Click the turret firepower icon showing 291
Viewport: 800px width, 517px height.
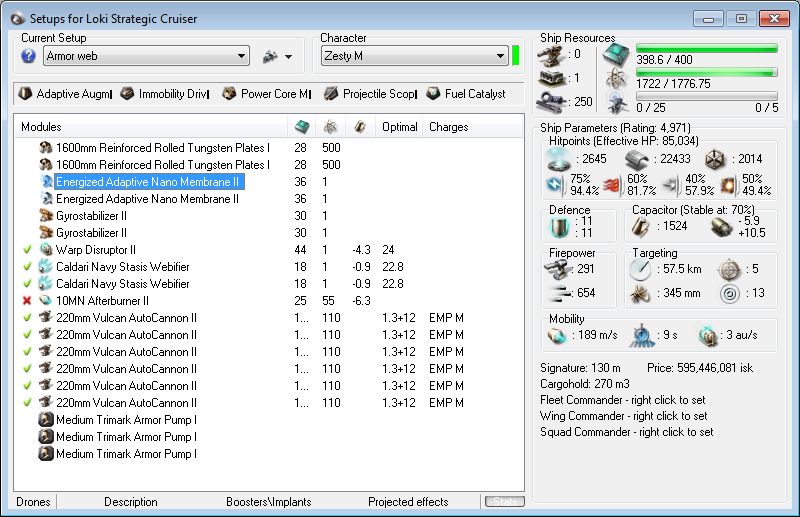click(x=557, y=269)
